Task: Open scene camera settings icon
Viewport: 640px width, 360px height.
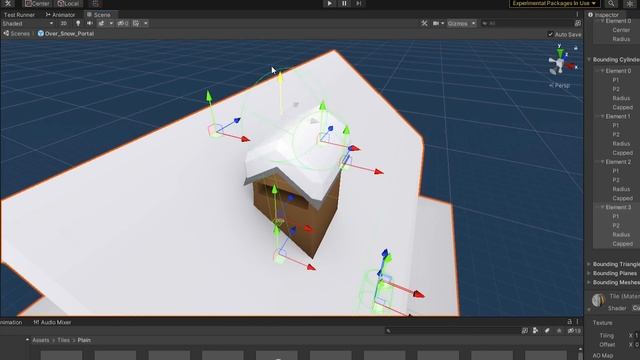Action: (436, 24)
